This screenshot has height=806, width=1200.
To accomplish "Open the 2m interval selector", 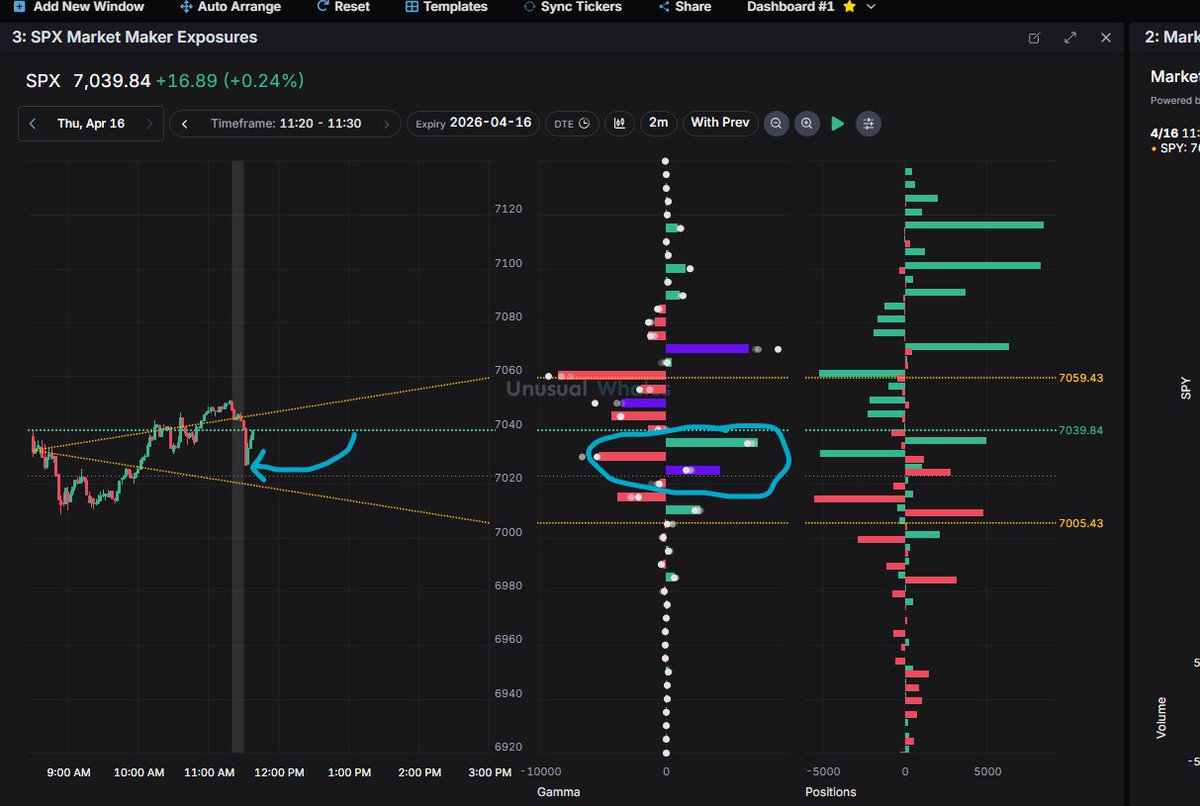I will (x=658, y=123).
